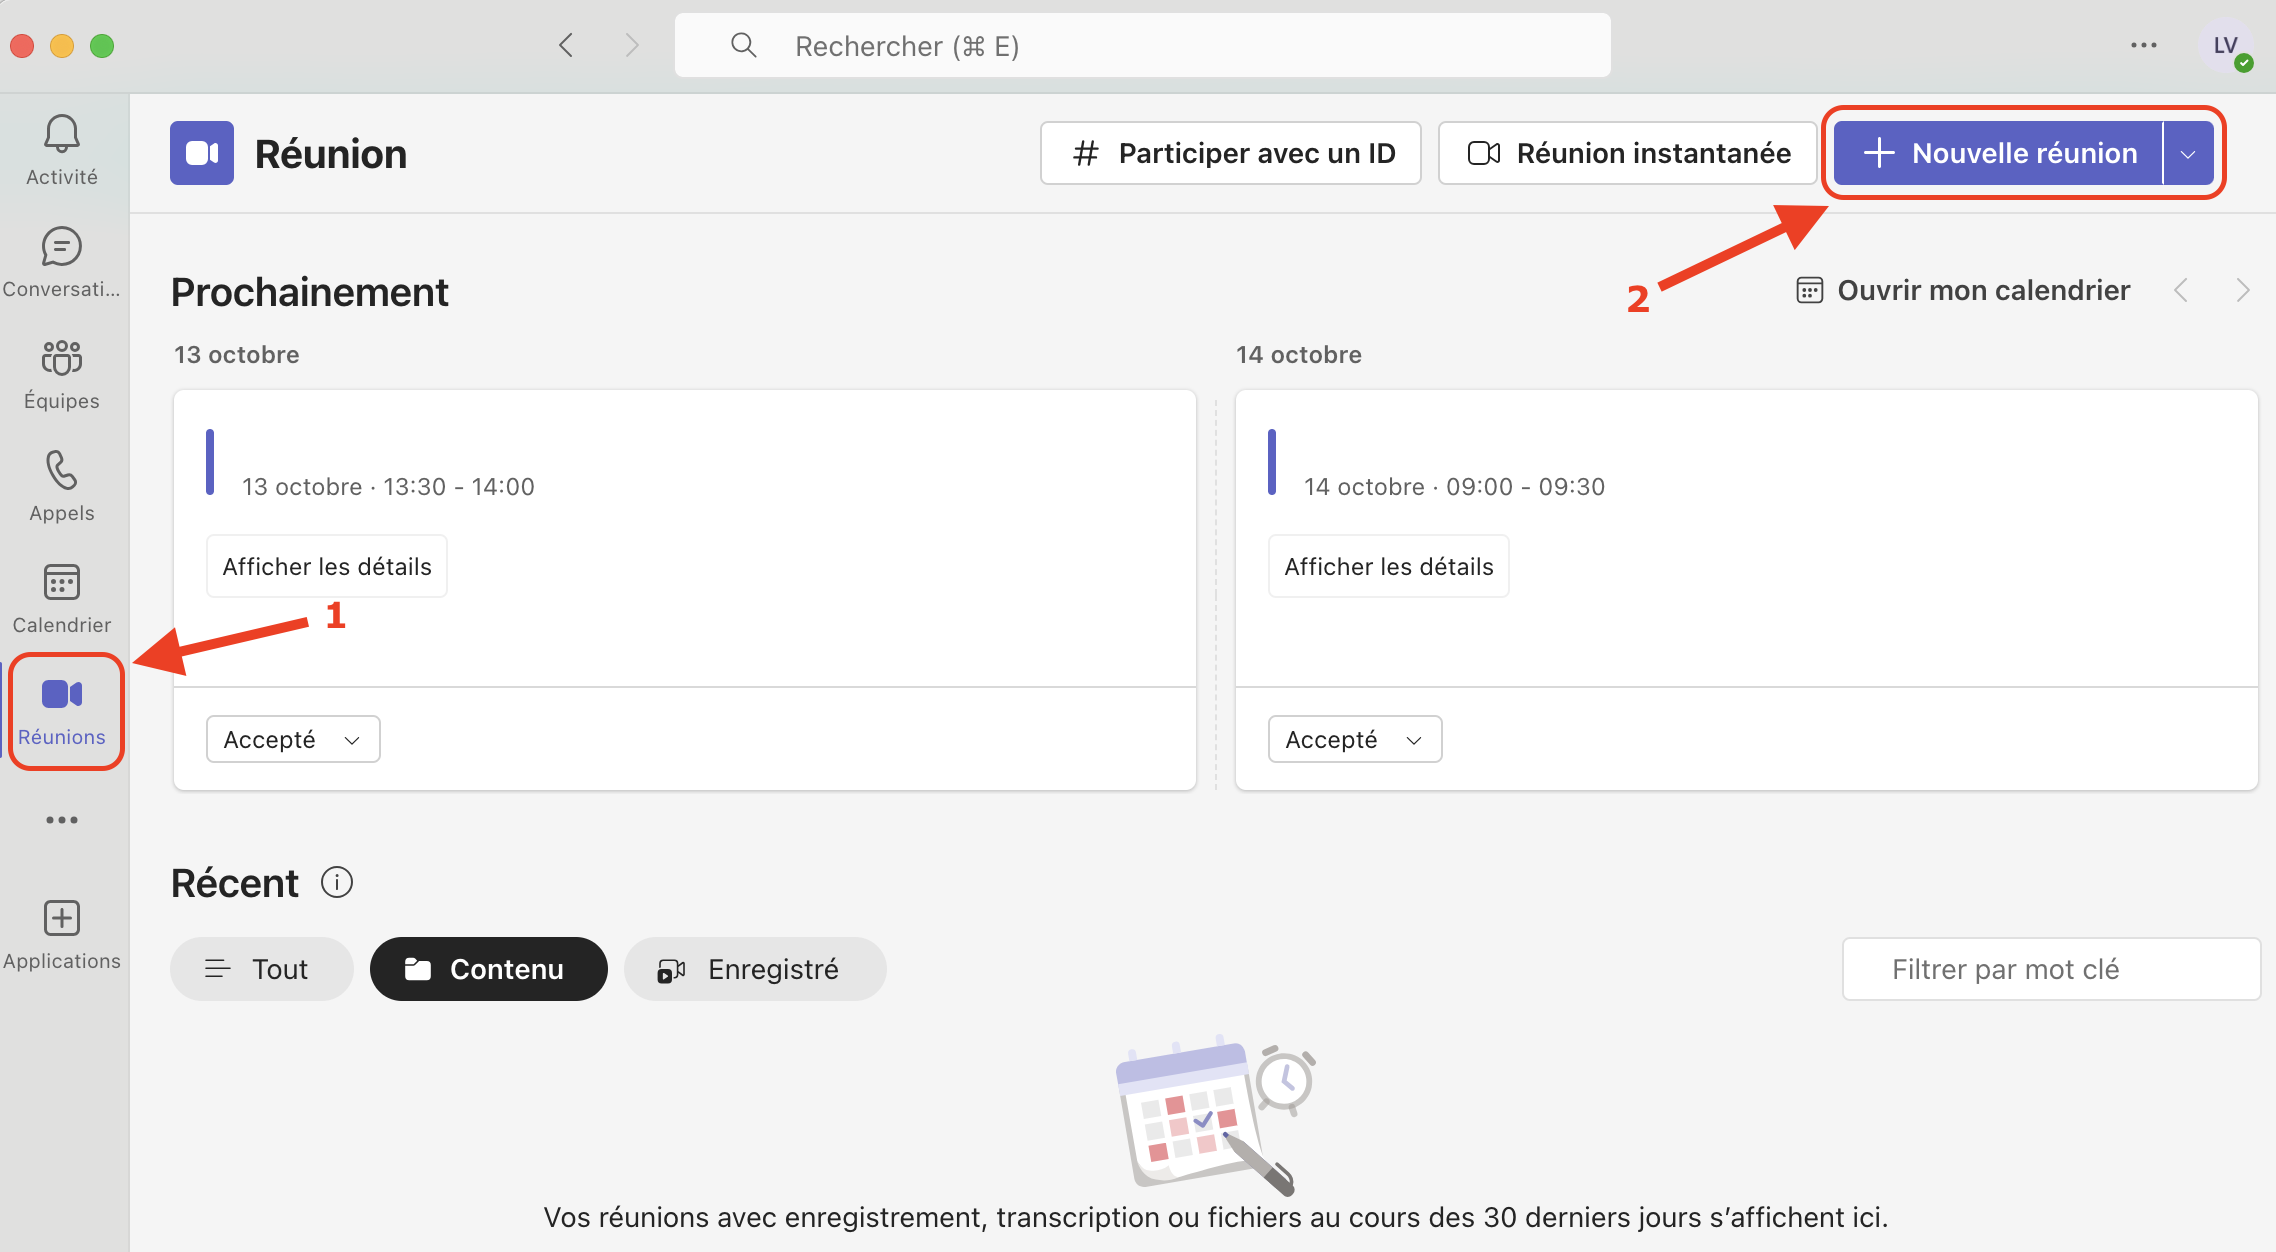The image size is (2276, 1252).
Task: Select the Tout filter tab
Action: [x=261, y=969]
